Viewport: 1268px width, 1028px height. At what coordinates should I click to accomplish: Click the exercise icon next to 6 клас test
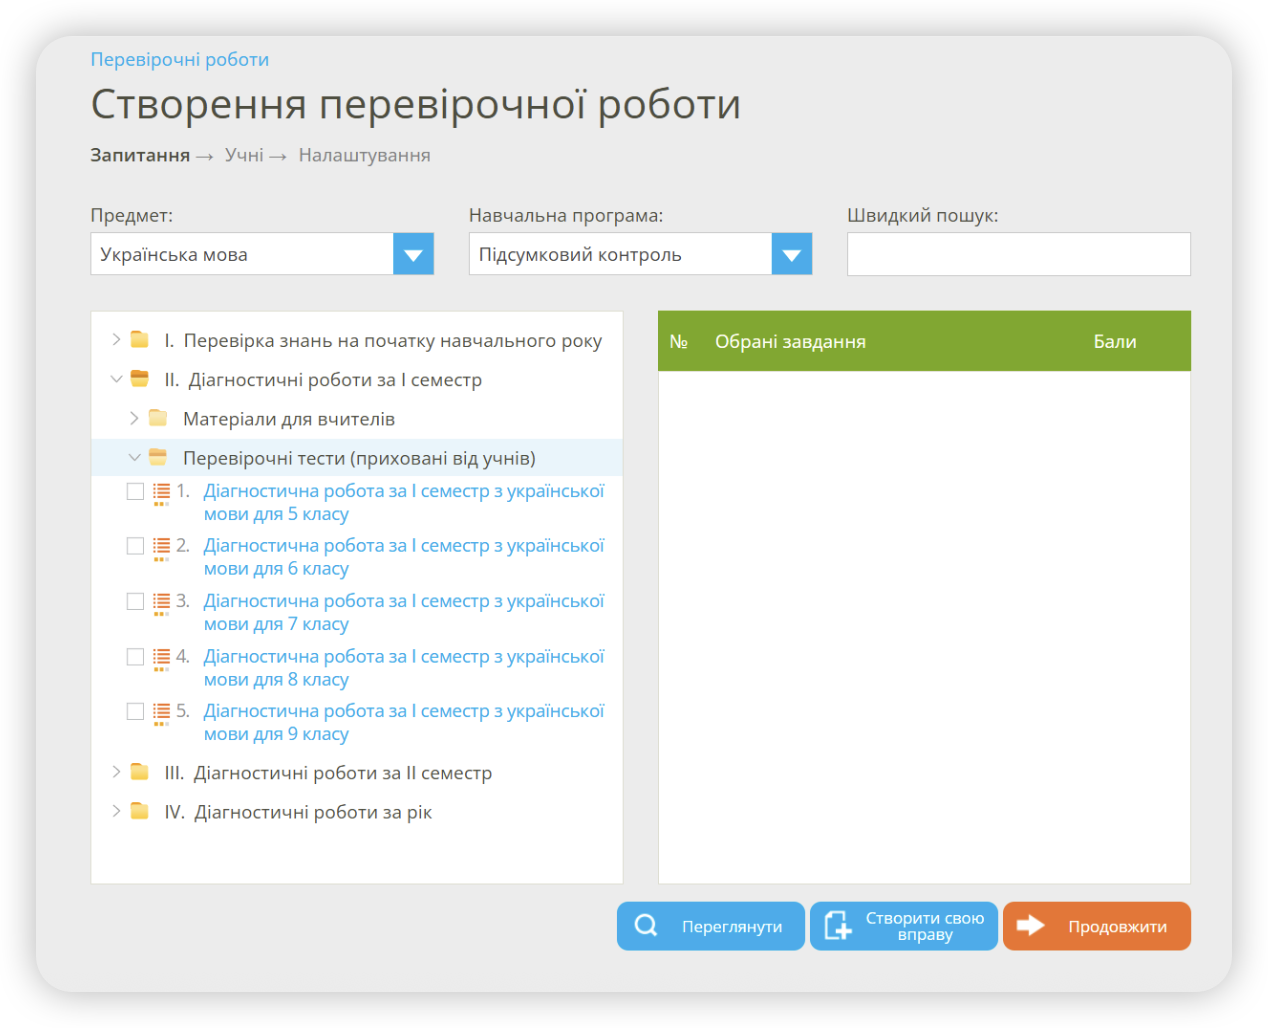[x=160, y=546]
